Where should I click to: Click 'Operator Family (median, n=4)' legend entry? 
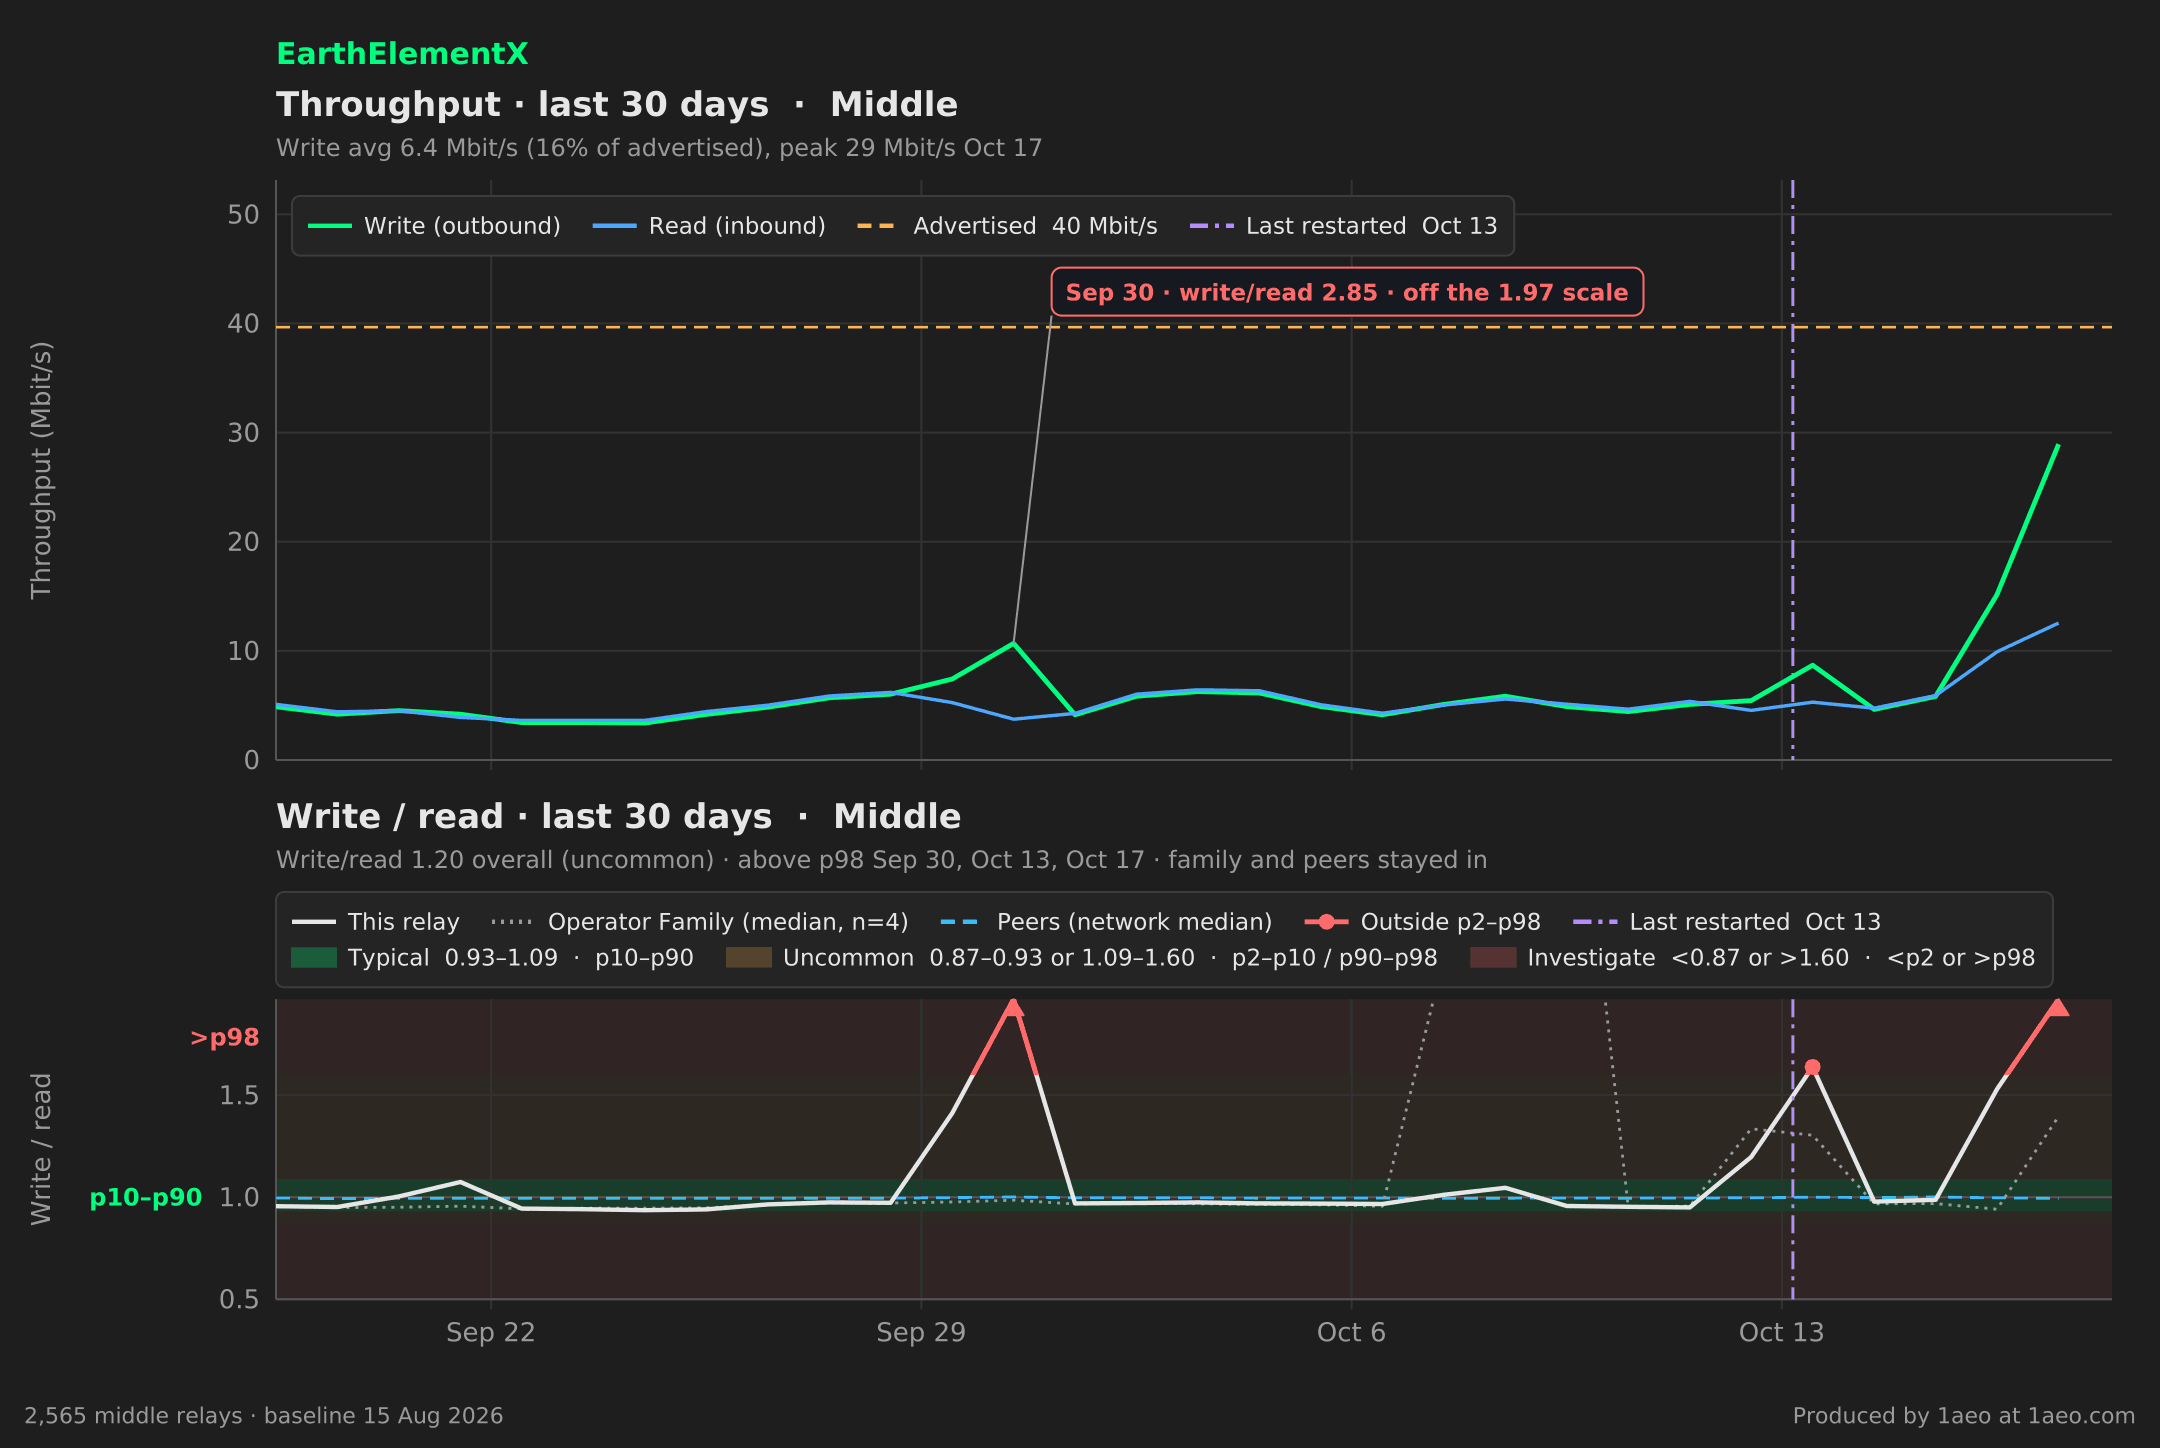point(700,922)
